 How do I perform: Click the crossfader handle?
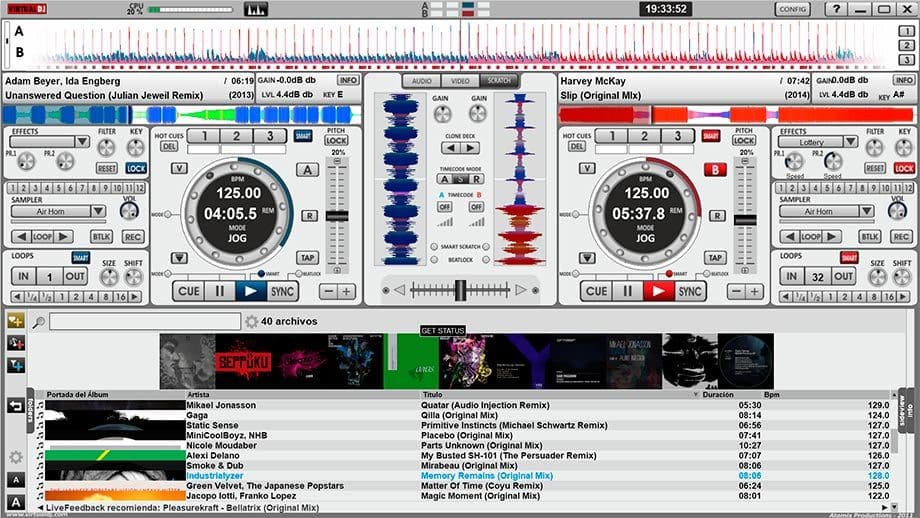461,290
